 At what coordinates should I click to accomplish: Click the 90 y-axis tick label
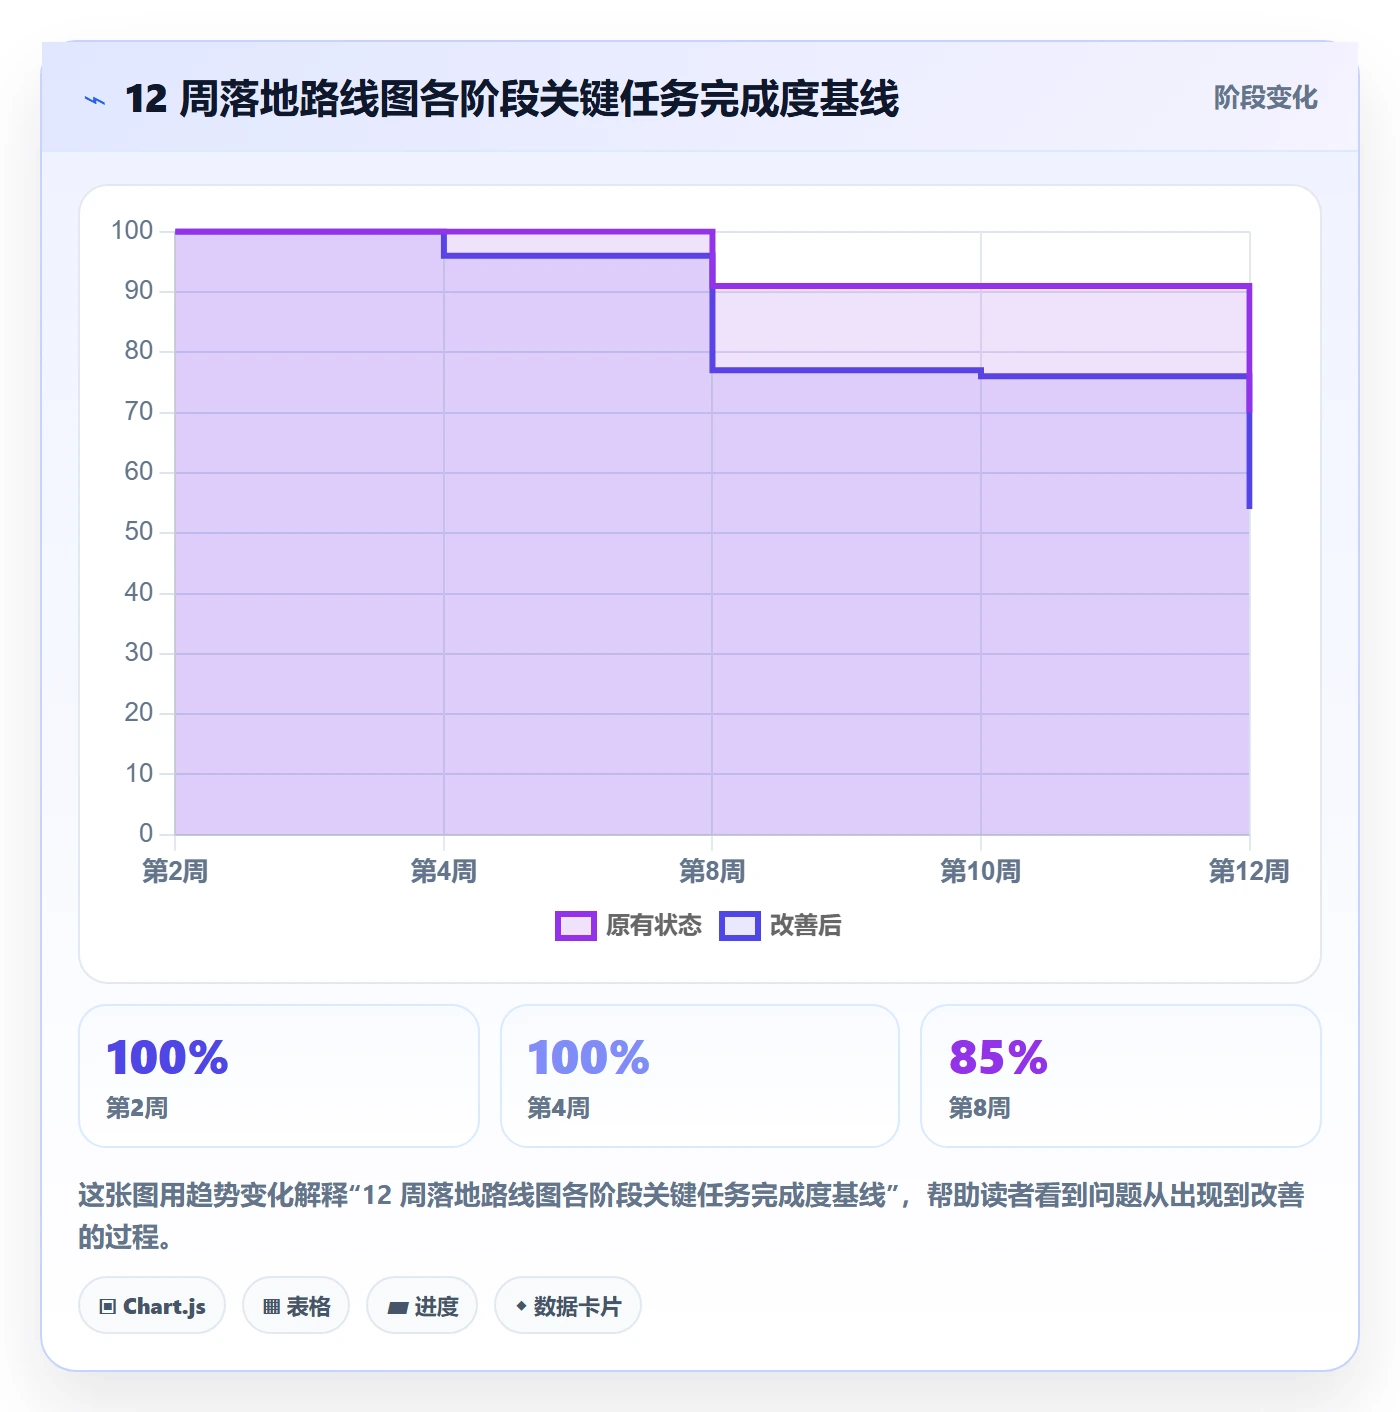tap(139, 291)
